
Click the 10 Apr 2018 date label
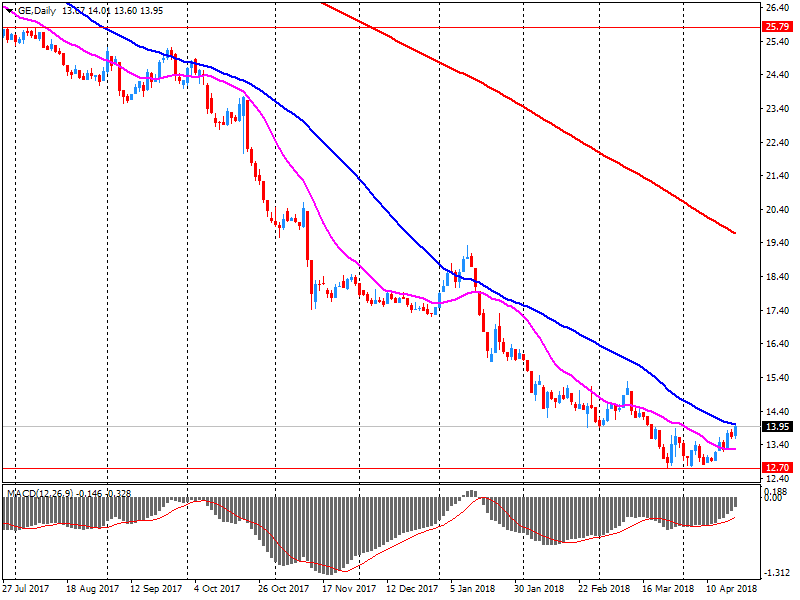[x=732, y=588]
